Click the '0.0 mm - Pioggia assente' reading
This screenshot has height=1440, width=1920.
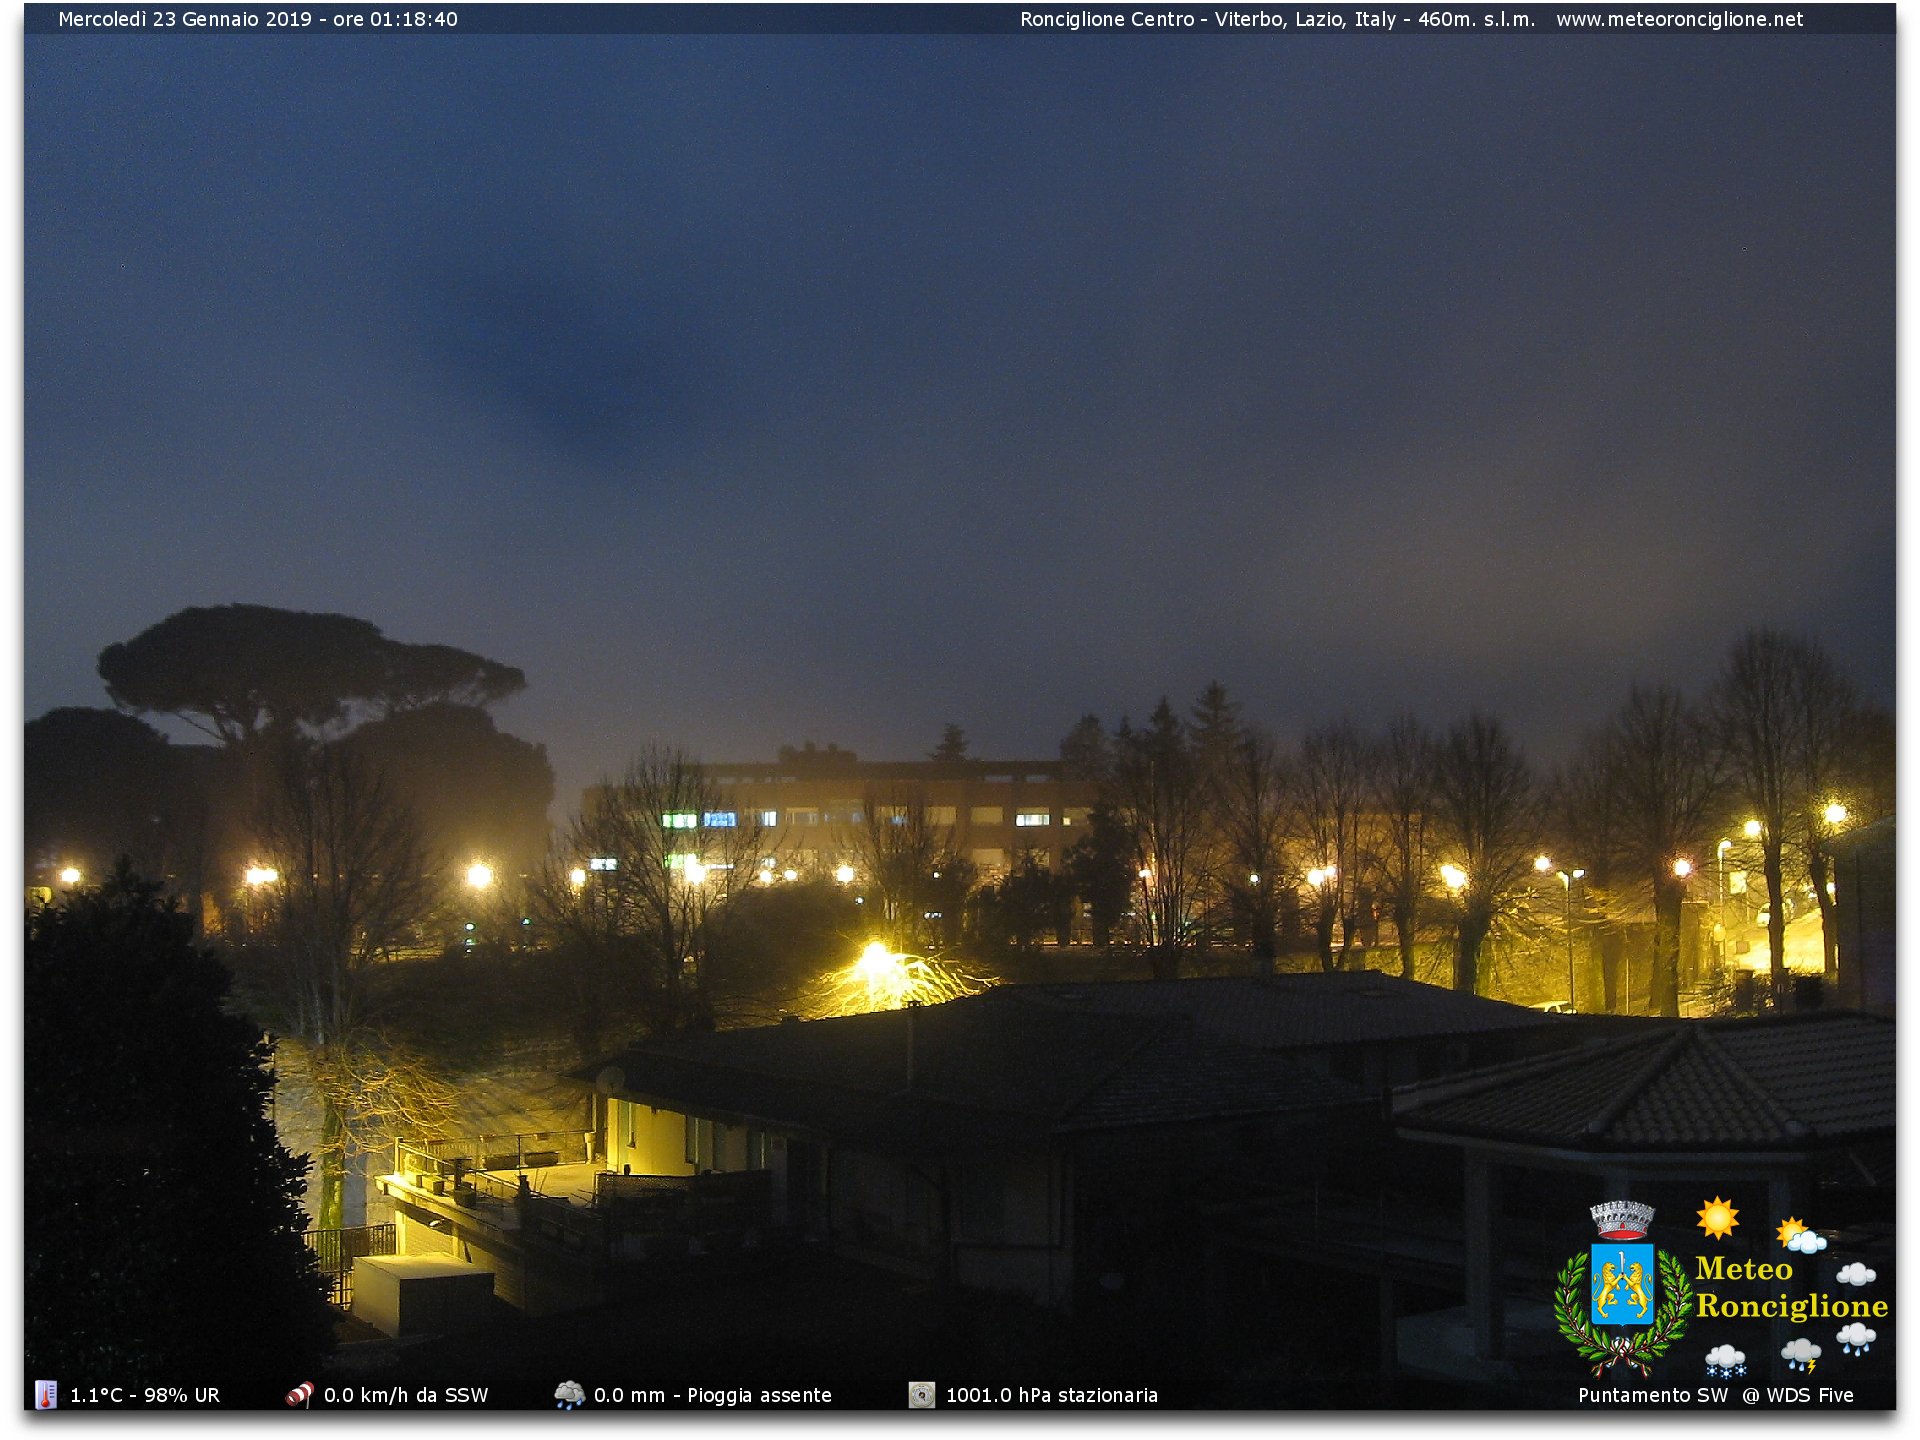coord(713,1395)
